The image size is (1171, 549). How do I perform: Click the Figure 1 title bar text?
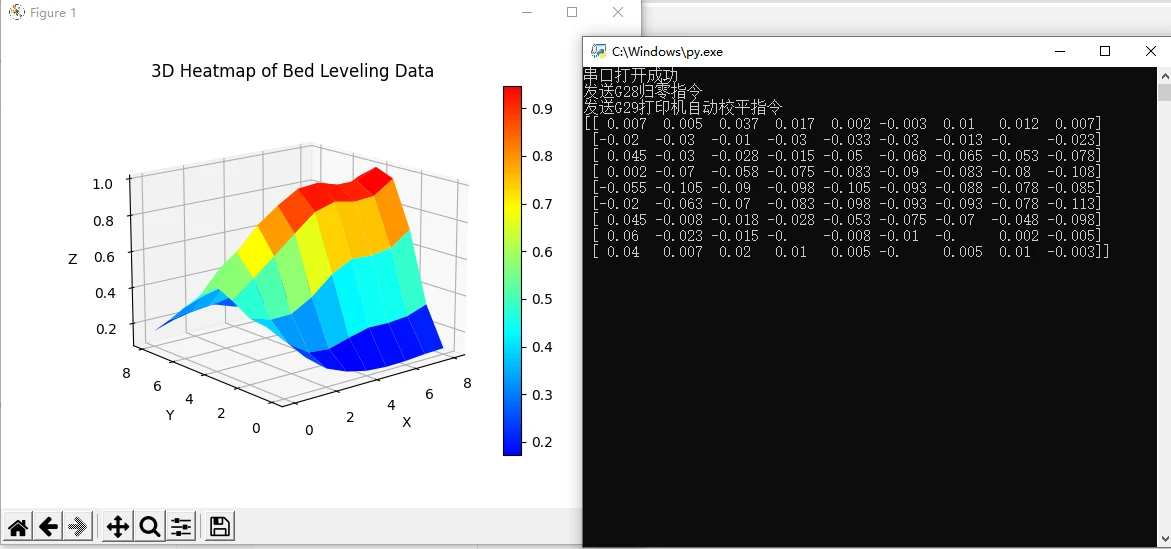tap(53, 13)
